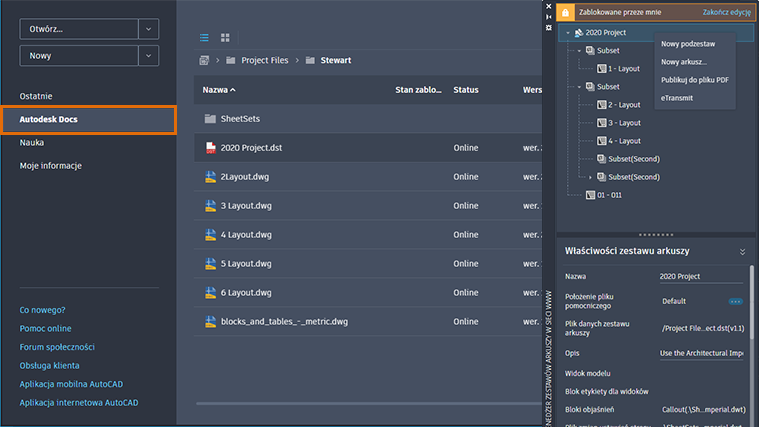Click the 2Layout.dwg file icon

(x=211, y=177)
